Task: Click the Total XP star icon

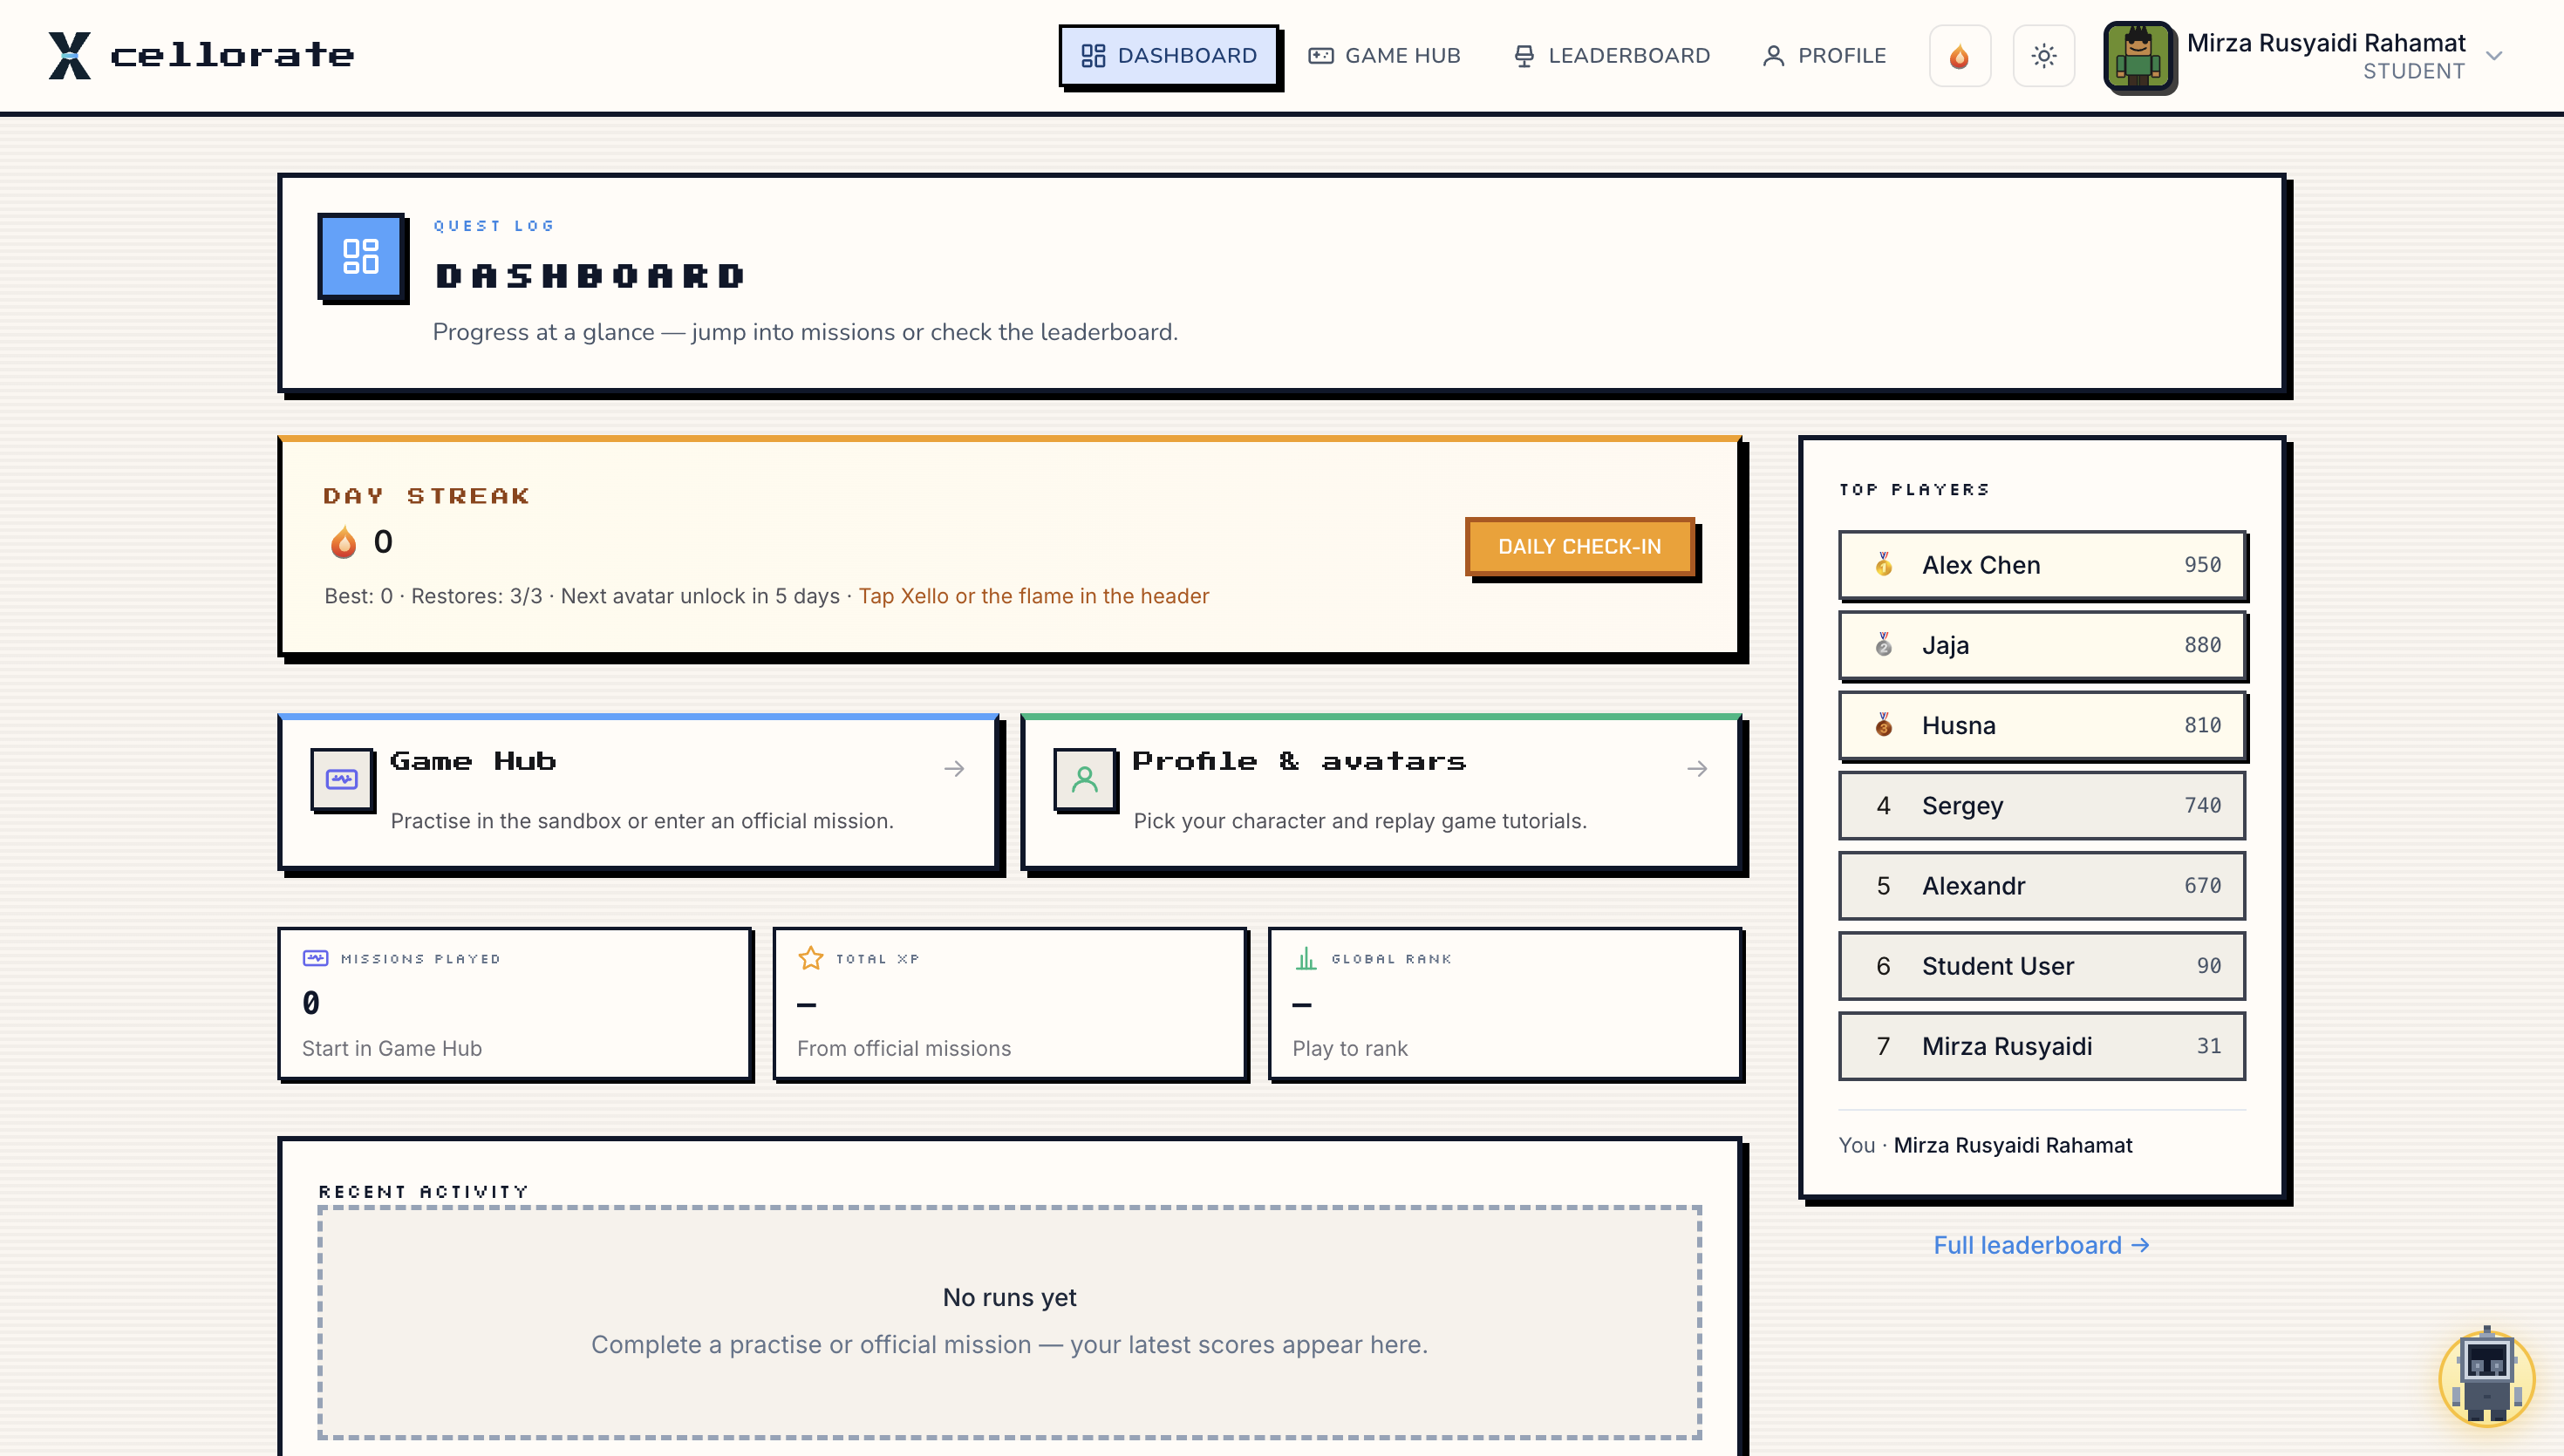Action: pyautogui.click(x=810, y=958)
